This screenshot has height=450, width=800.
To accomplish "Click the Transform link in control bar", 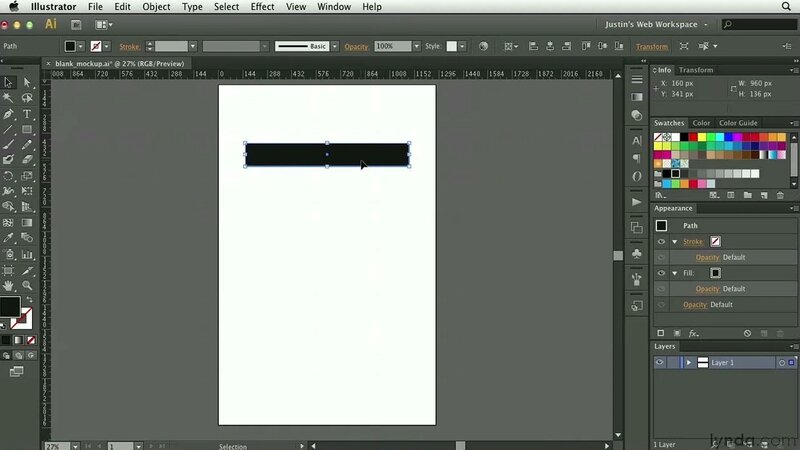I will (x=652, y=46).
